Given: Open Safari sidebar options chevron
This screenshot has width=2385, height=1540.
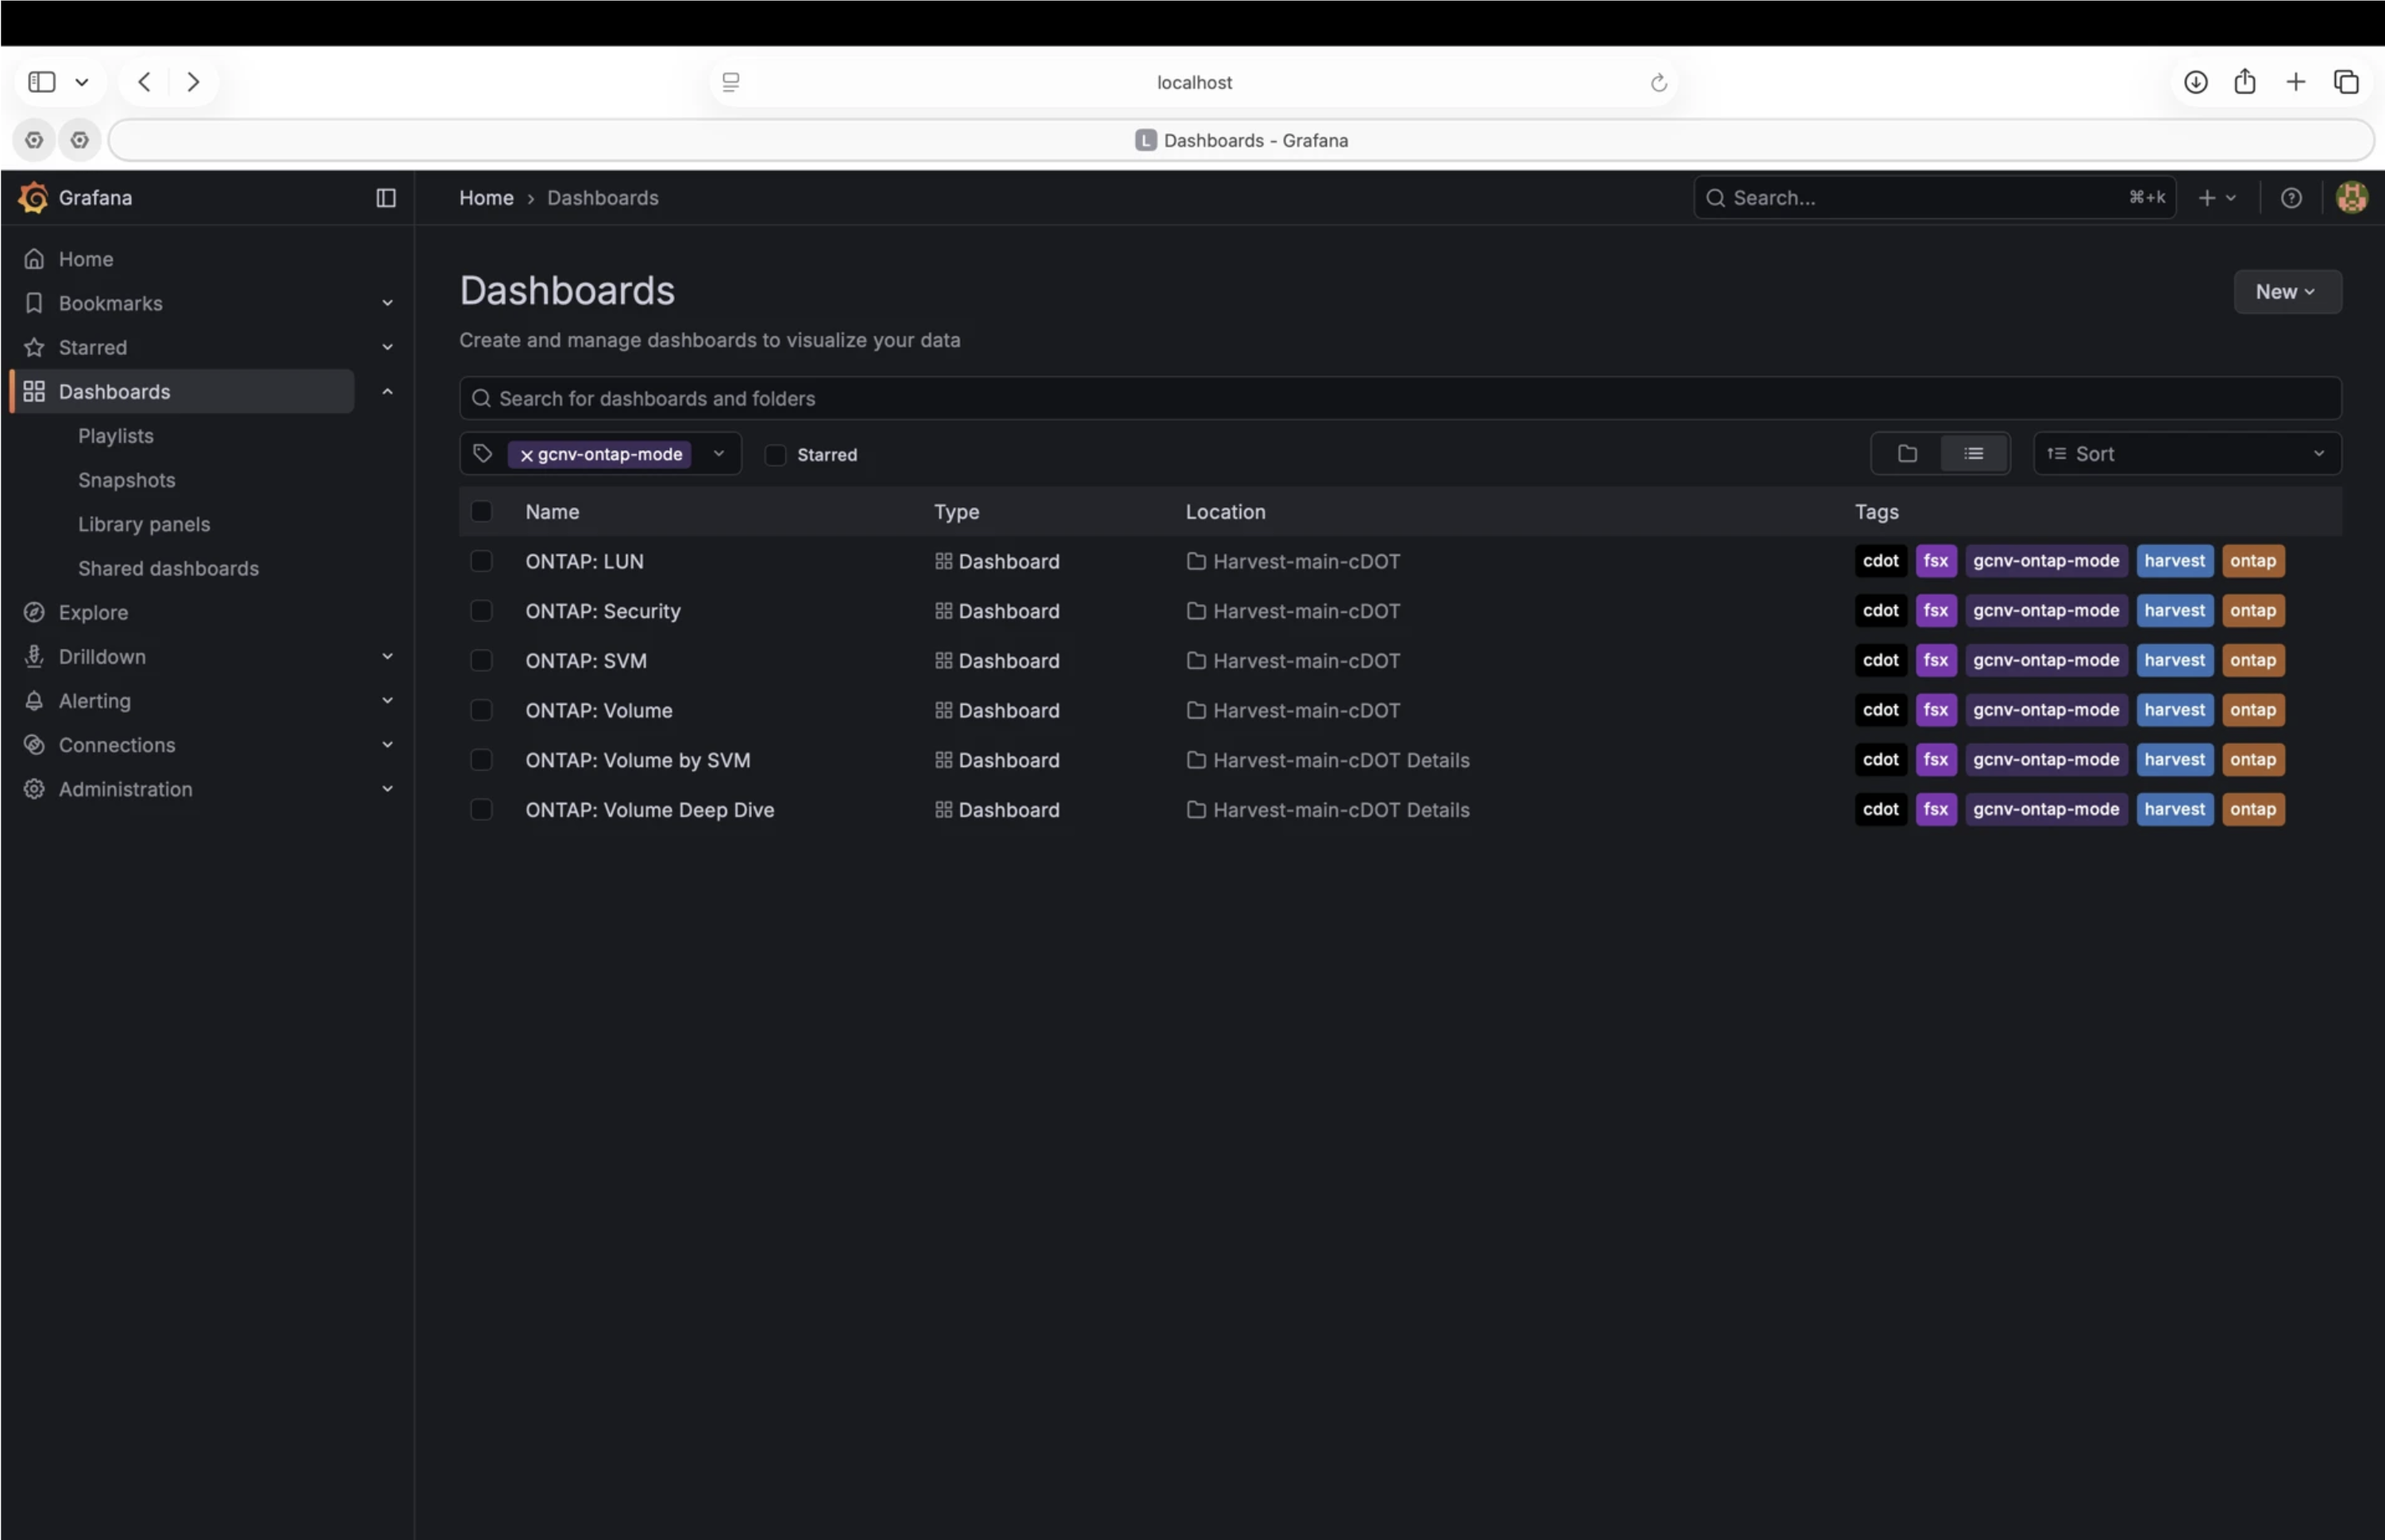Looking at the screenshot, I should coord(82,82).
